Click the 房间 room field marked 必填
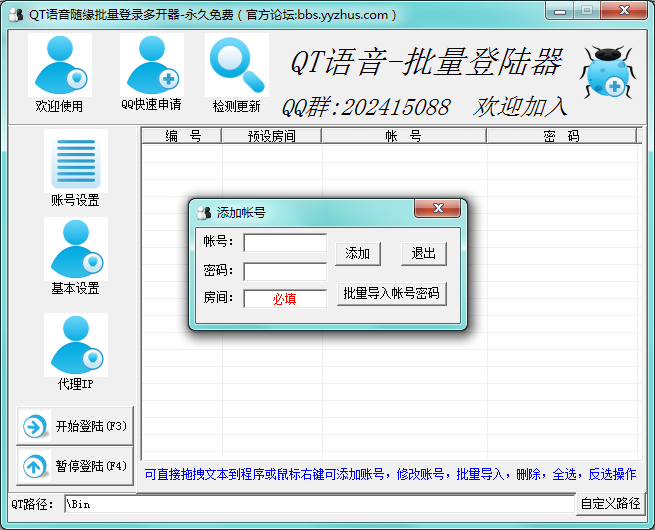 (x=285, y=299)
